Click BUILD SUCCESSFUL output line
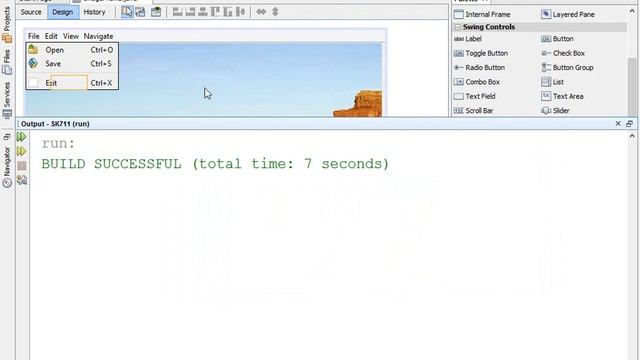The width and height of the screenshot is (640, 360). tap(215, 164)
